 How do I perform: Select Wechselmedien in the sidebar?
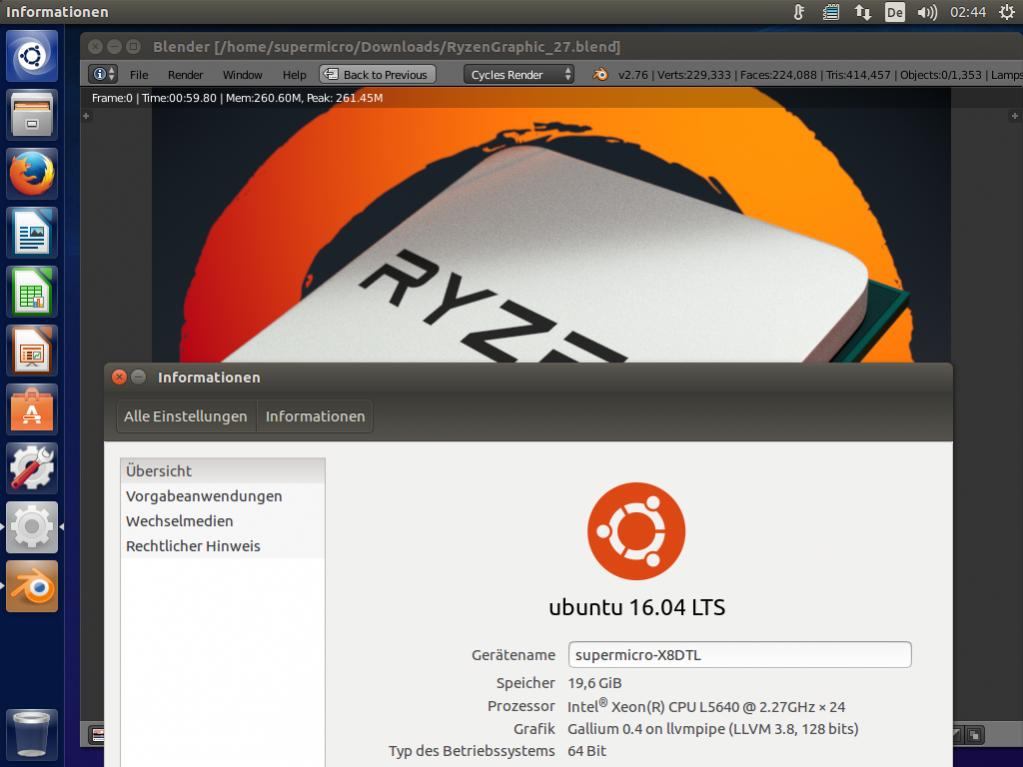tap(222, 520)
